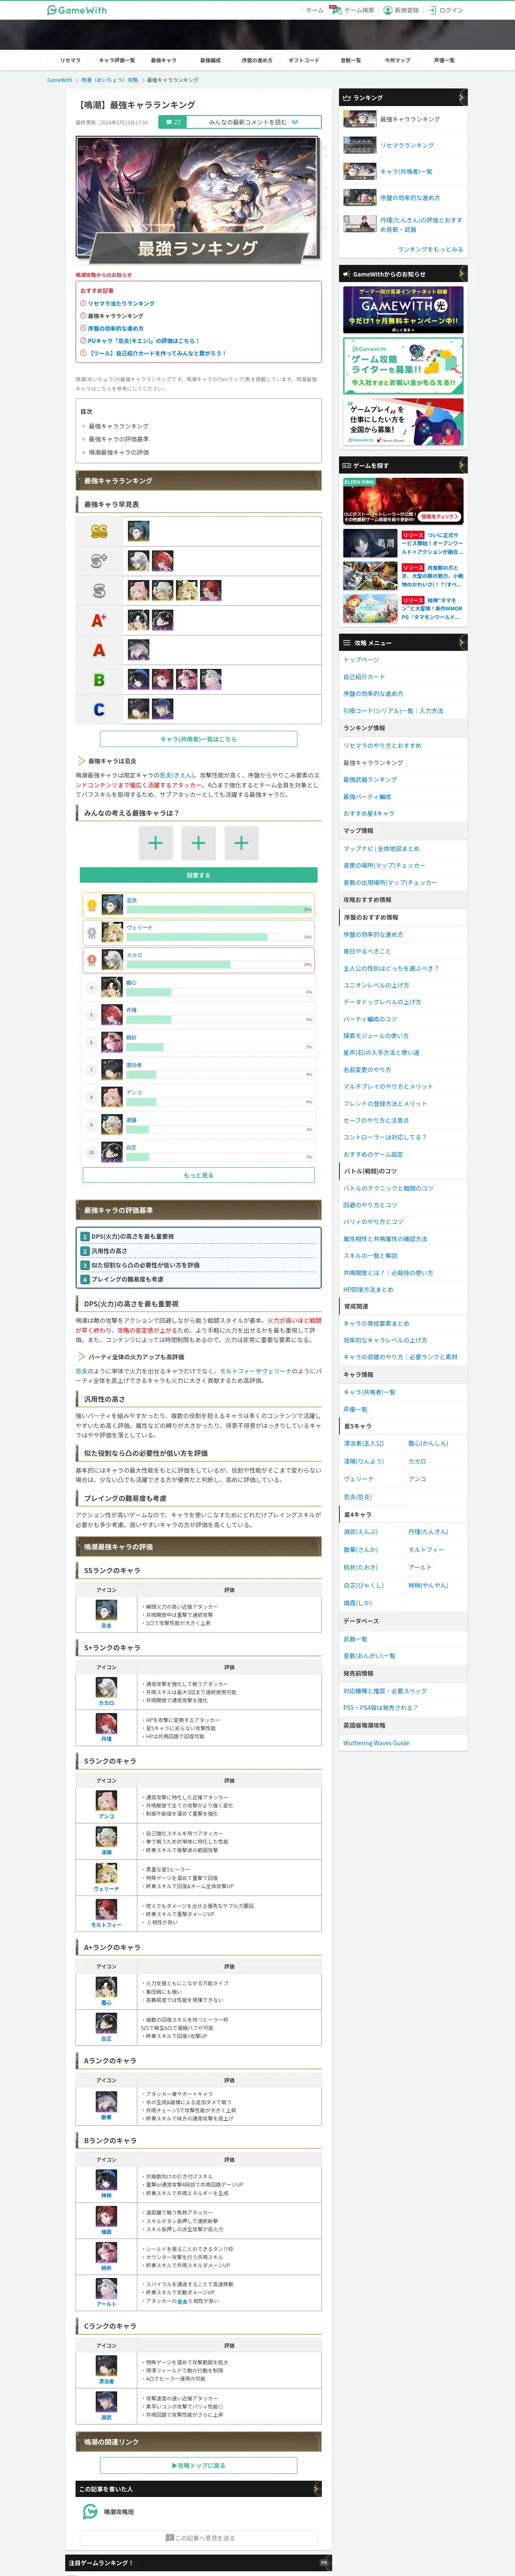Click first character icon in A+ tier row
This screenshot has height=2576, width=515.
[138, 620]
